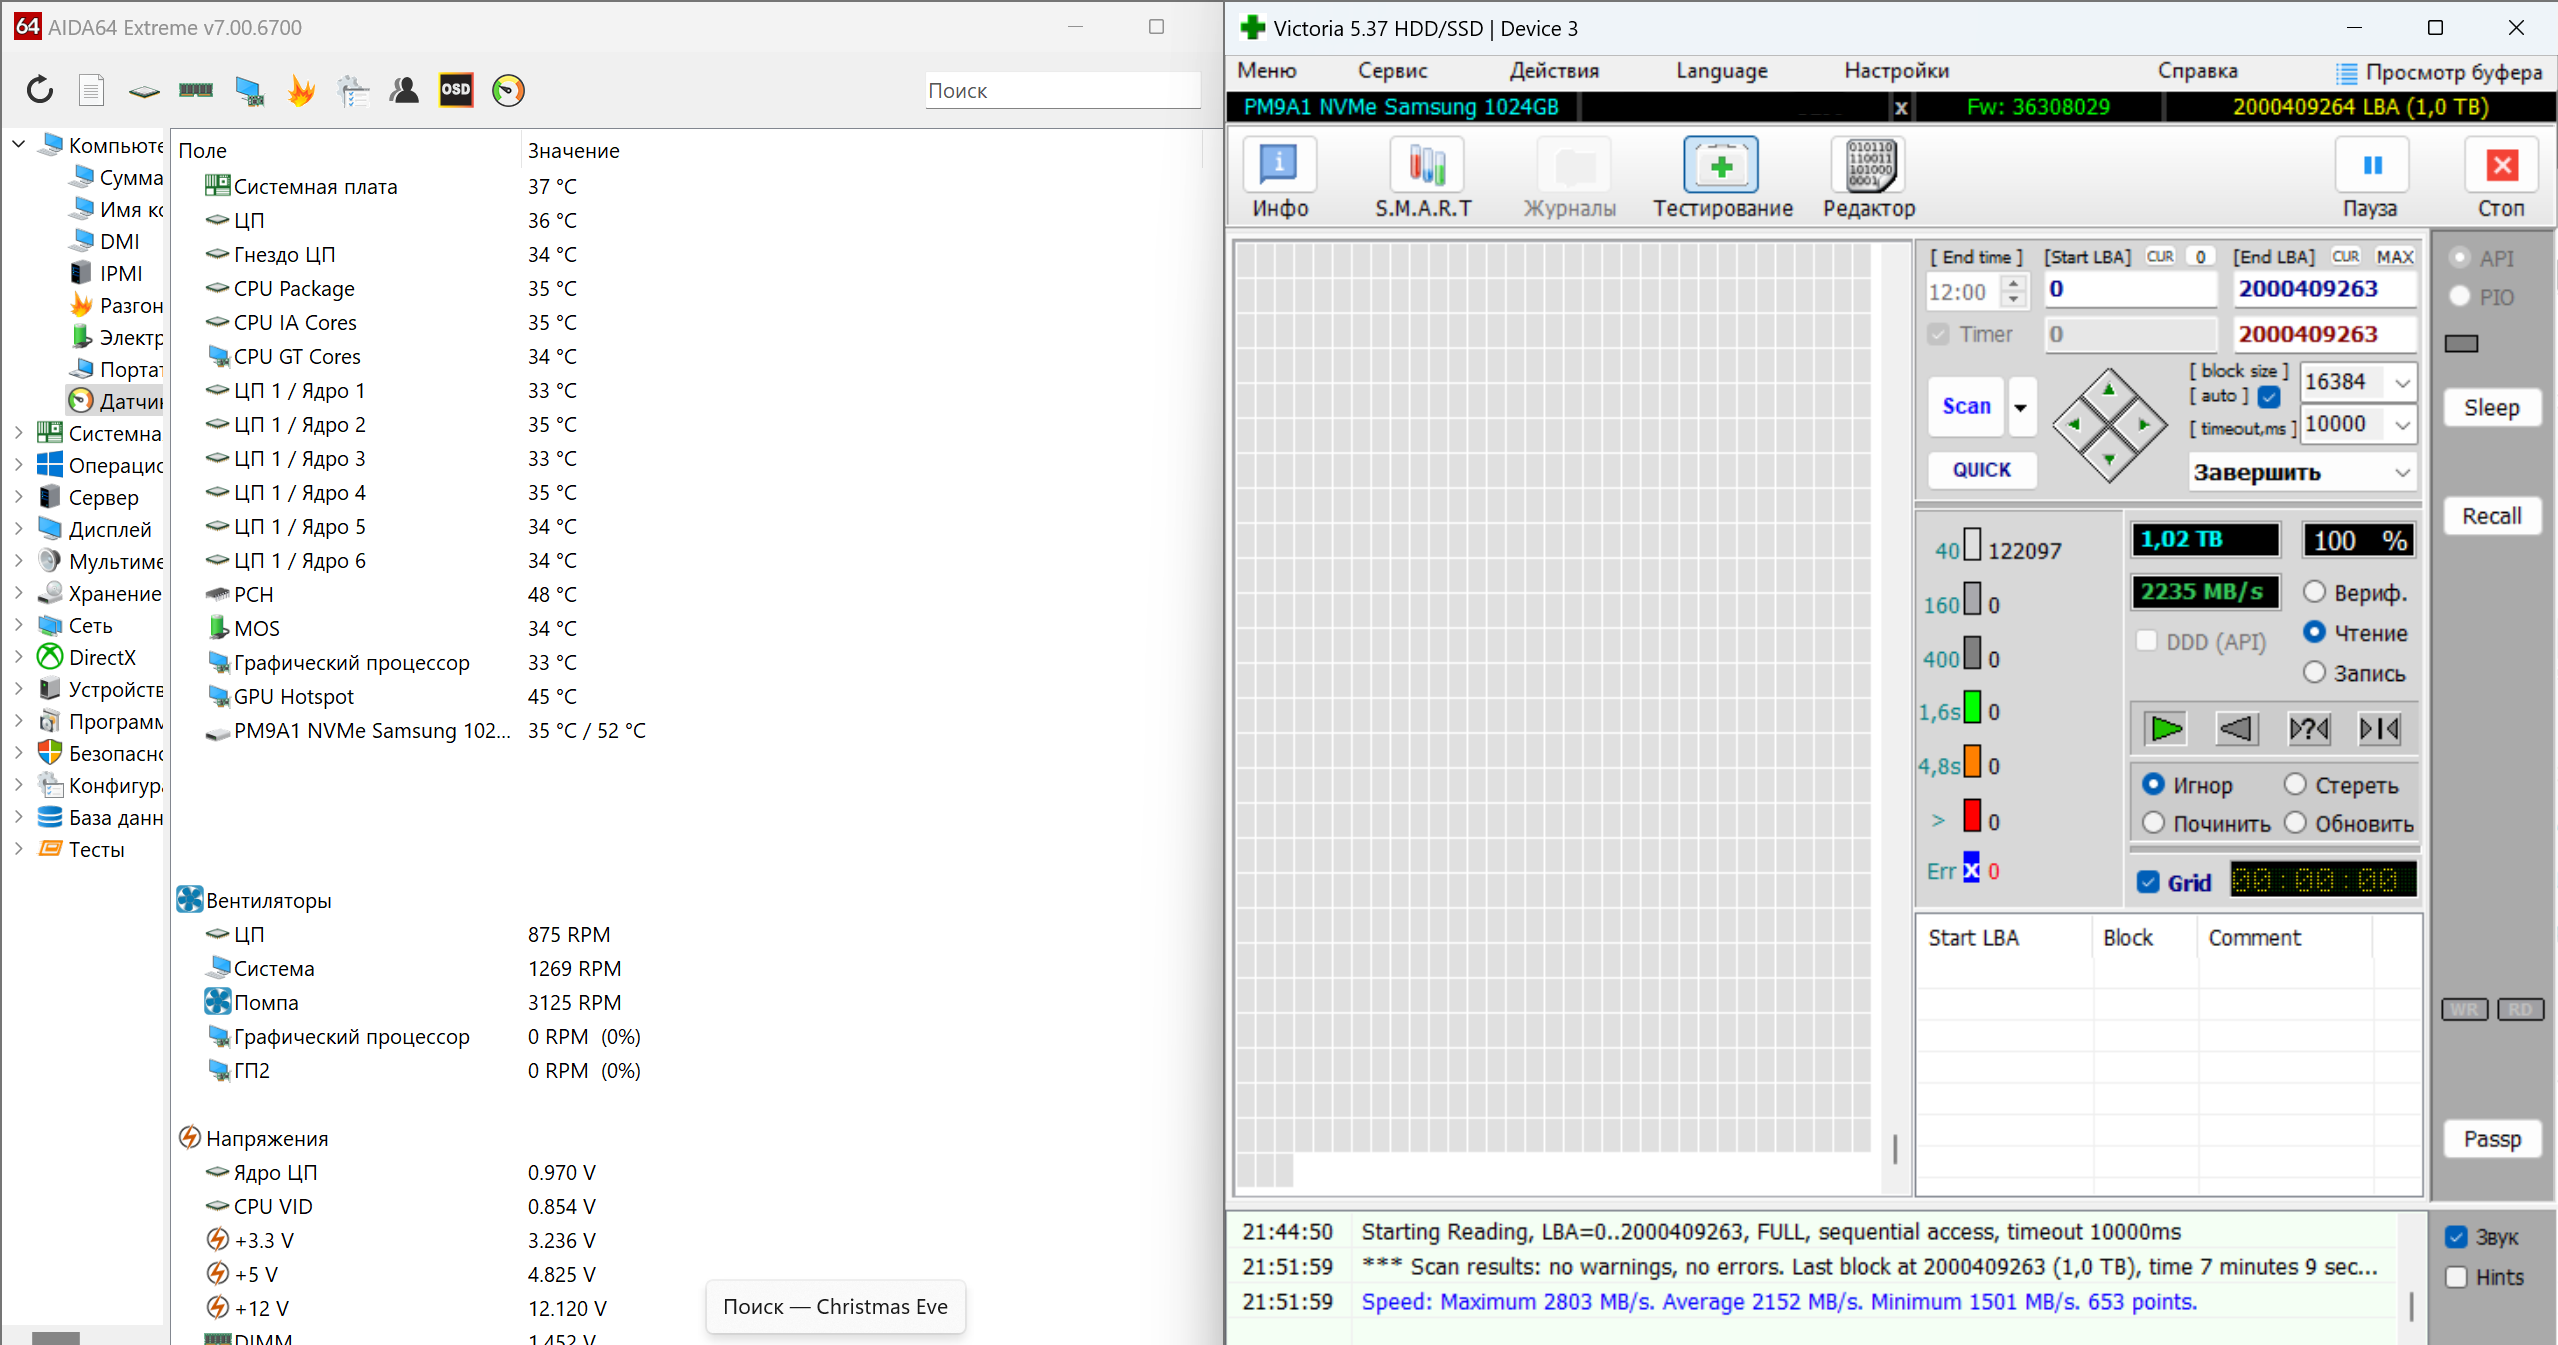Viewport: 2558px width, 1345px height.
Task: Click the AIDA64 Поиск search field
Action: tap(1060, 91)
